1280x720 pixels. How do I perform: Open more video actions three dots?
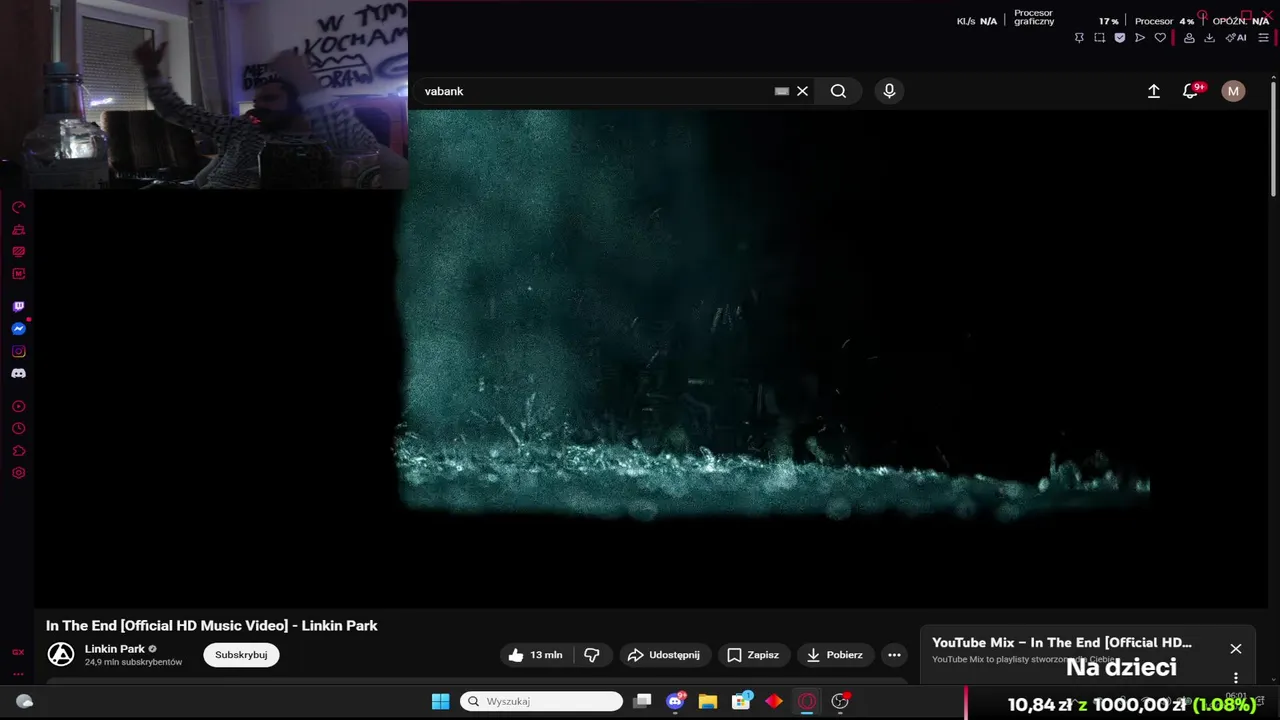[894, 655]
